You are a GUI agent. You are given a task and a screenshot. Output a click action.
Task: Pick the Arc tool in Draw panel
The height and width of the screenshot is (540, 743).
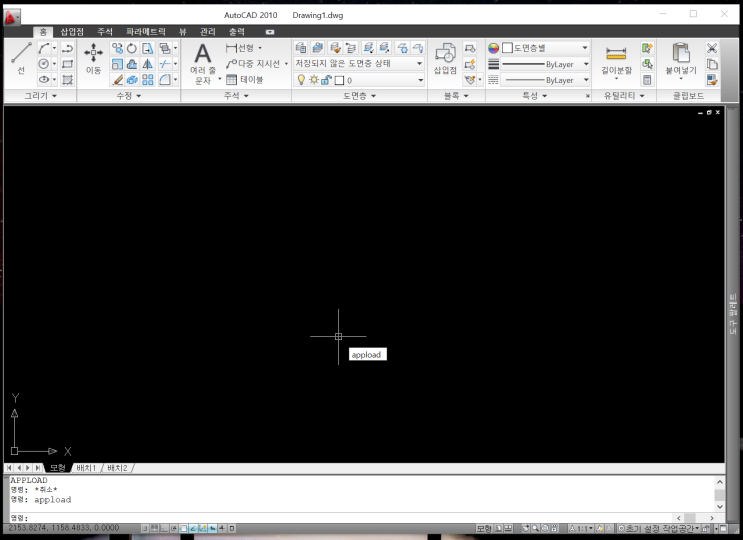click(x=44, y=48)
